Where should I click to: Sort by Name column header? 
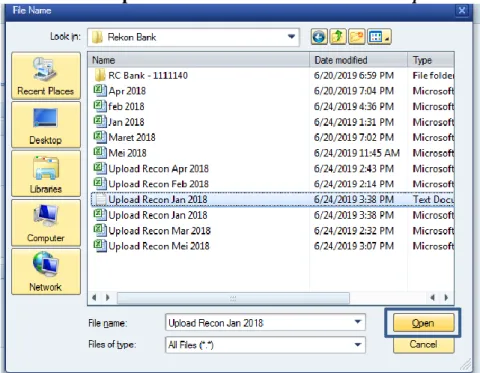pos(199,60)
